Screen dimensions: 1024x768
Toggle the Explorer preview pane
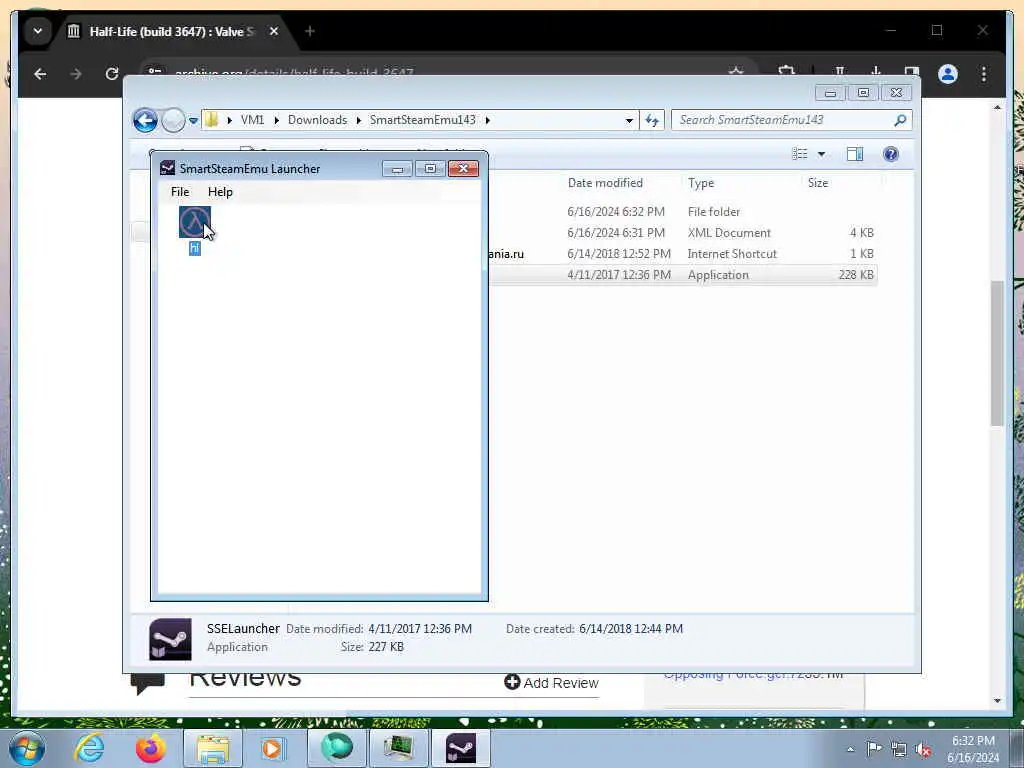[x=855, y=154]
